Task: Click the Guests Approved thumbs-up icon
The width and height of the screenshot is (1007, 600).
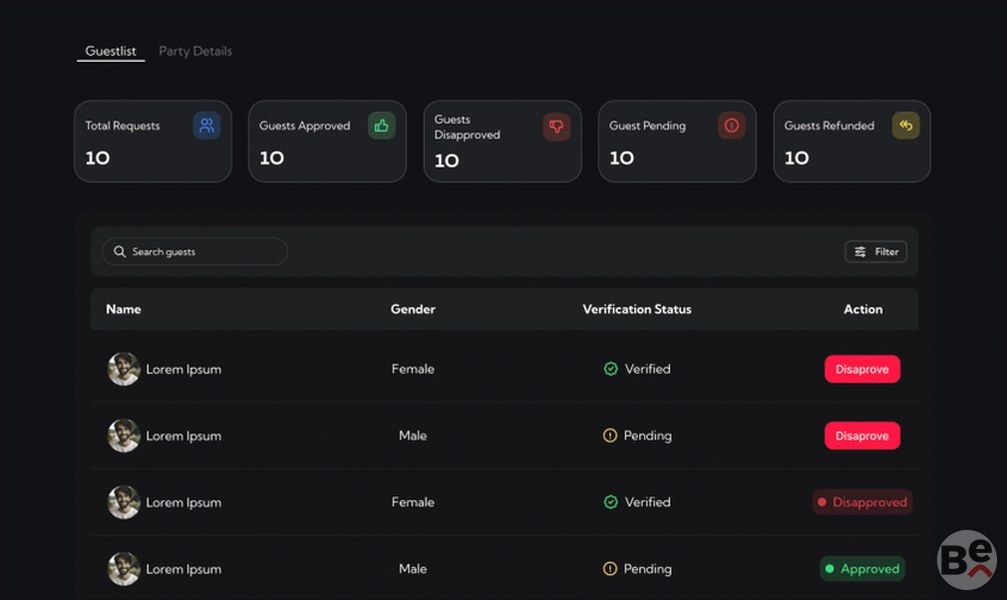Action: (381, 126)
